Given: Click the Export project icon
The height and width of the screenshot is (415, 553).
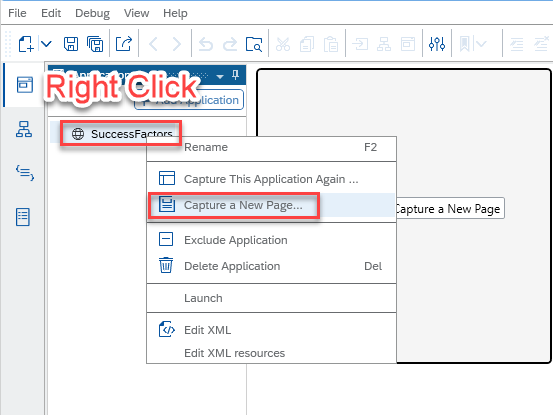Looking at the screenshot, I should click(124, 44).
